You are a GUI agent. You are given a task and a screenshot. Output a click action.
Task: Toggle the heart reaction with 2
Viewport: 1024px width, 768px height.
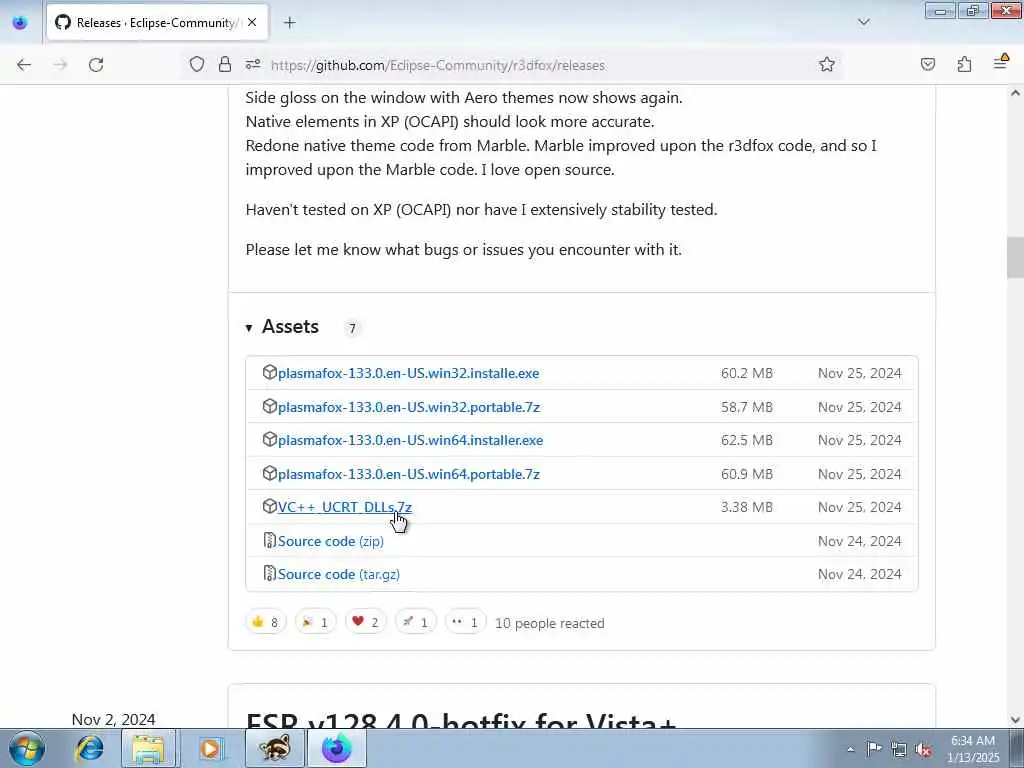coord(366,622)
